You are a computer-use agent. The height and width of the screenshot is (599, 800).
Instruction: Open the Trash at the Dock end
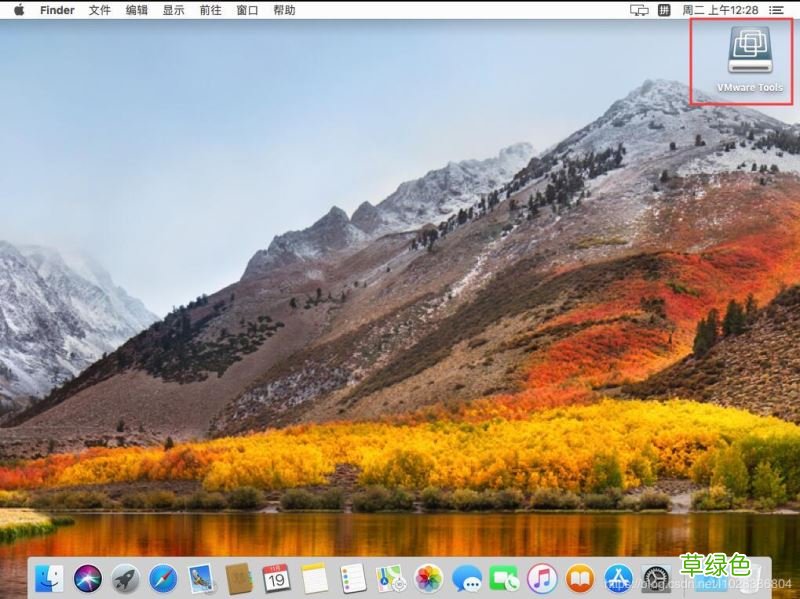(752, 577)
